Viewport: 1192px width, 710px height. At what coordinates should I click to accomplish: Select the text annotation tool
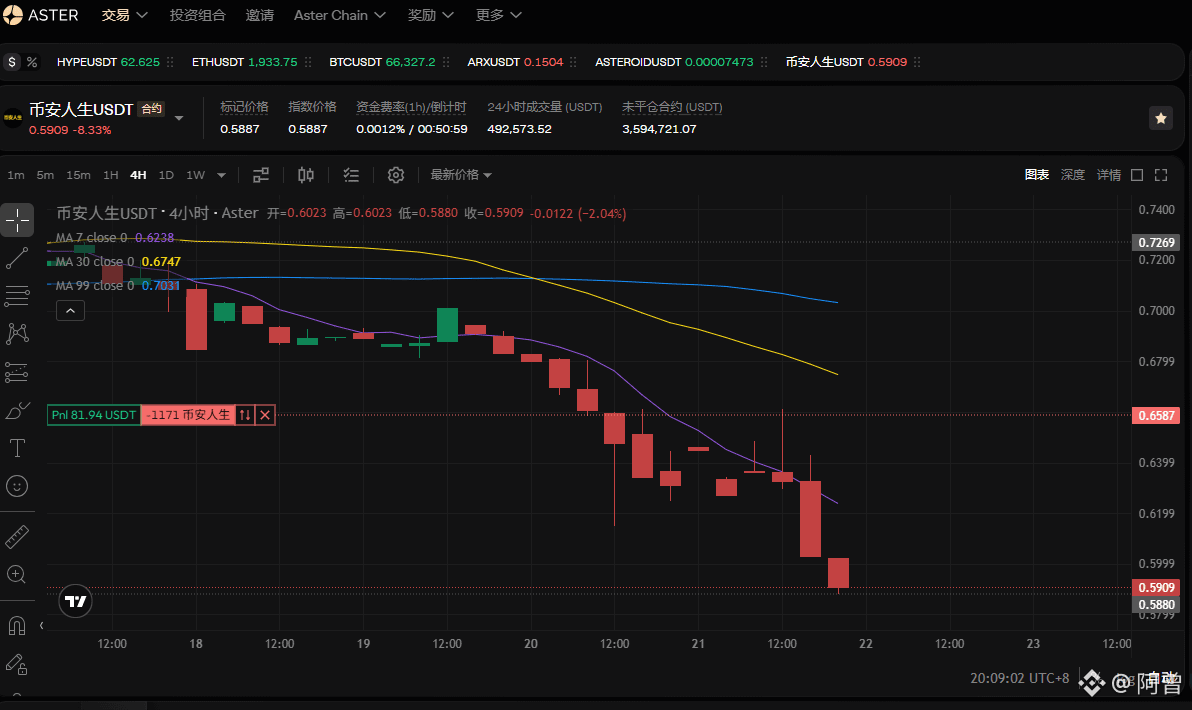coord(17,449)
